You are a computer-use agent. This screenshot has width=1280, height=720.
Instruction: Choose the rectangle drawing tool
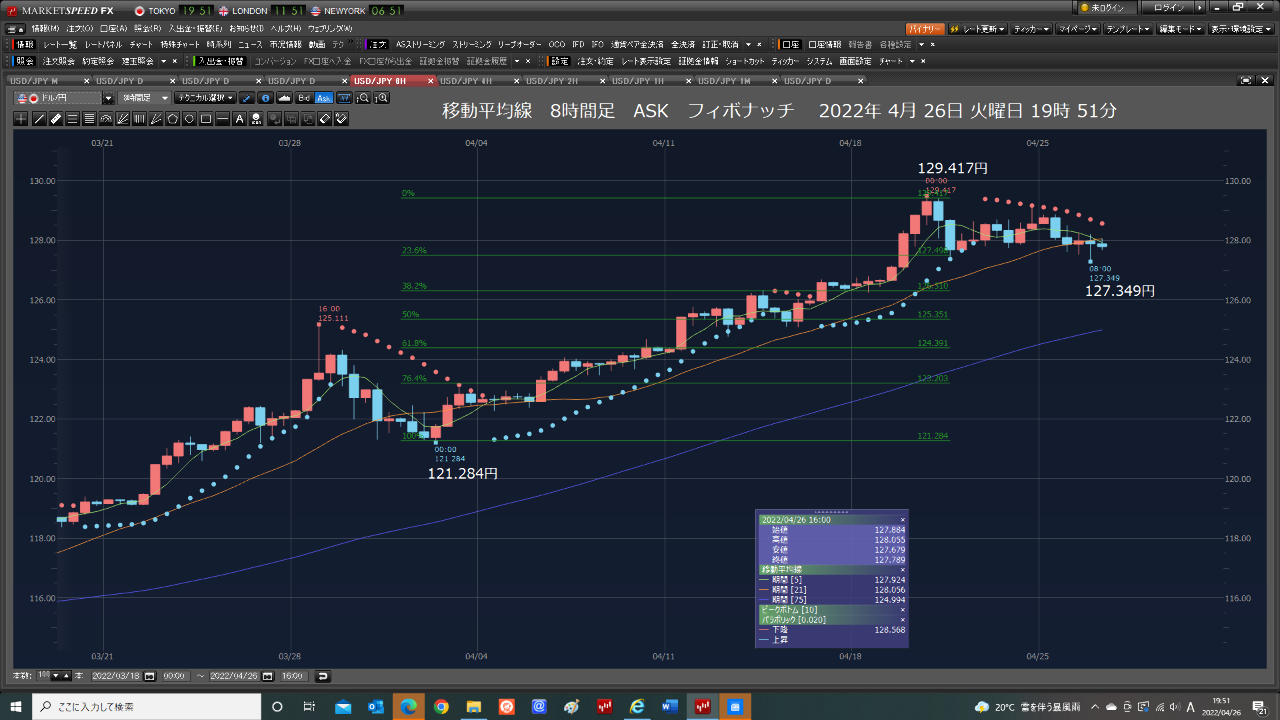pos(205,119)
